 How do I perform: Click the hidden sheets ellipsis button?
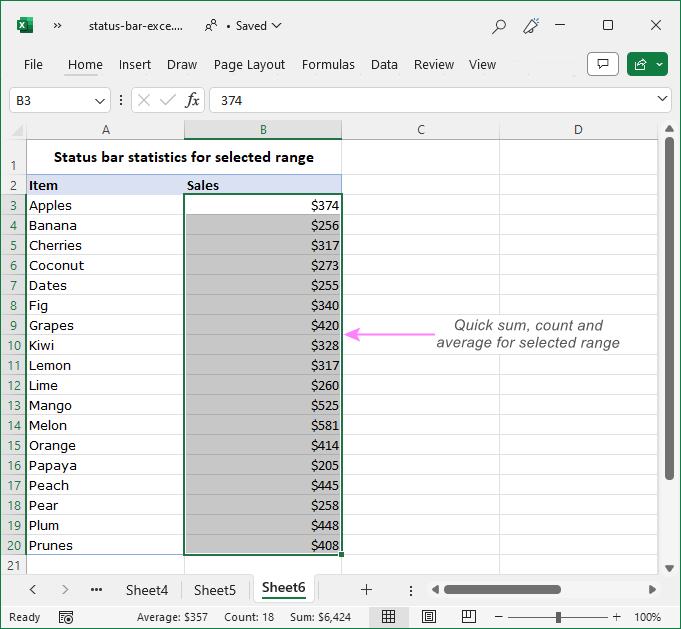point(96,590)
